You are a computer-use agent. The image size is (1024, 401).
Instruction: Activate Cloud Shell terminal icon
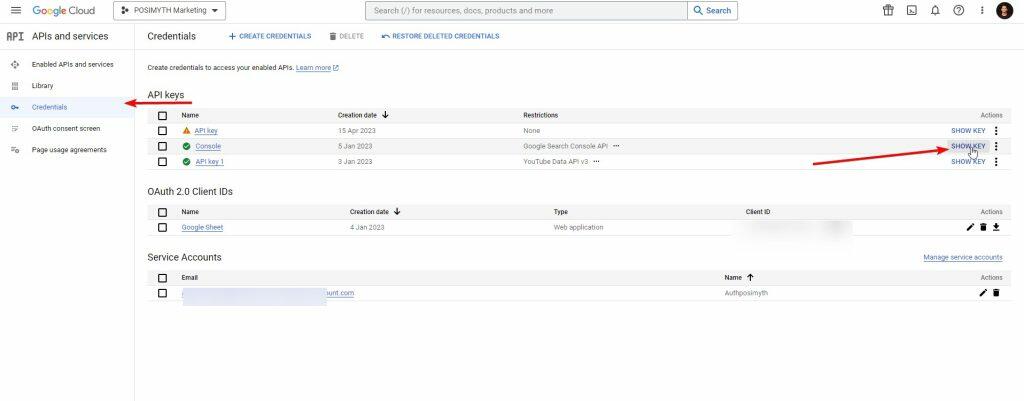pos(912,10)
